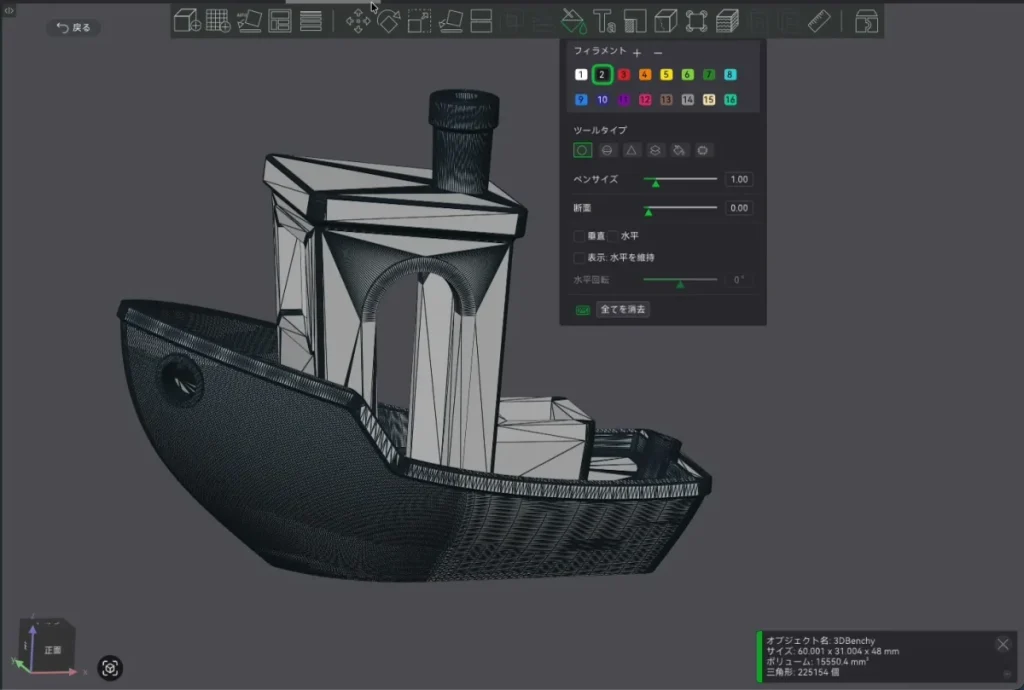
Task: Adjust the ペンサイズ pen size slider
Action: (680, 180)
